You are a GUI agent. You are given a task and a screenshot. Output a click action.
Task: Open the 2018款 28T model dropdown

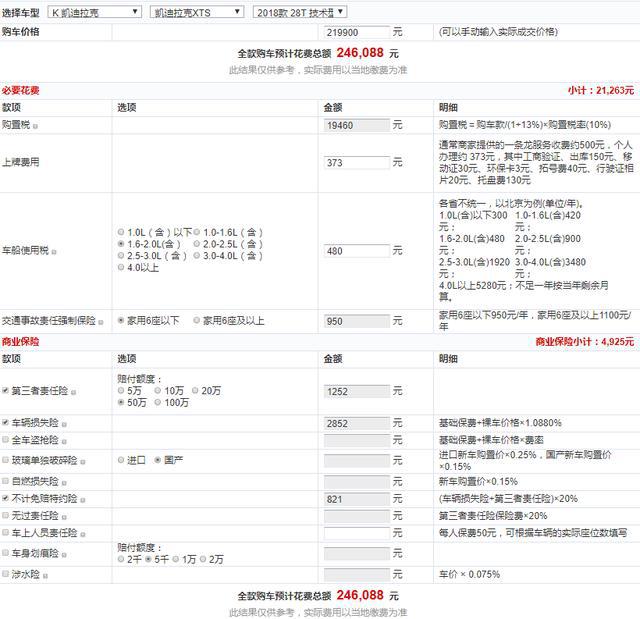pyautogui.click(x=300, y=12)
